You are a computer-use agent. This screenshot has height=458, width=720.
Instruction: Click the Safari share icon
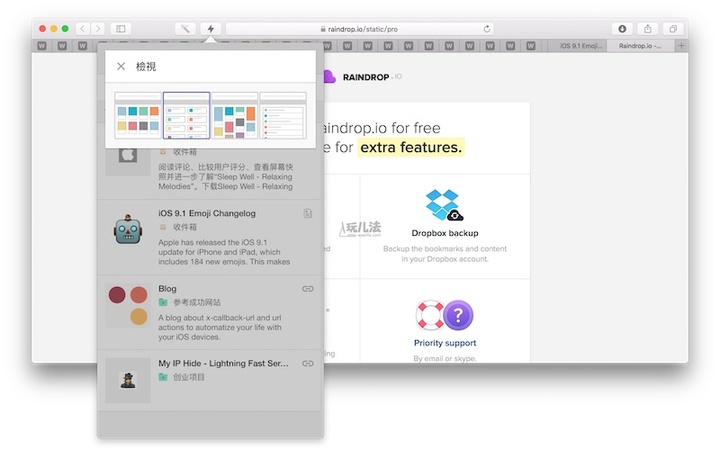pyautogui.click(x=648, y=29)
